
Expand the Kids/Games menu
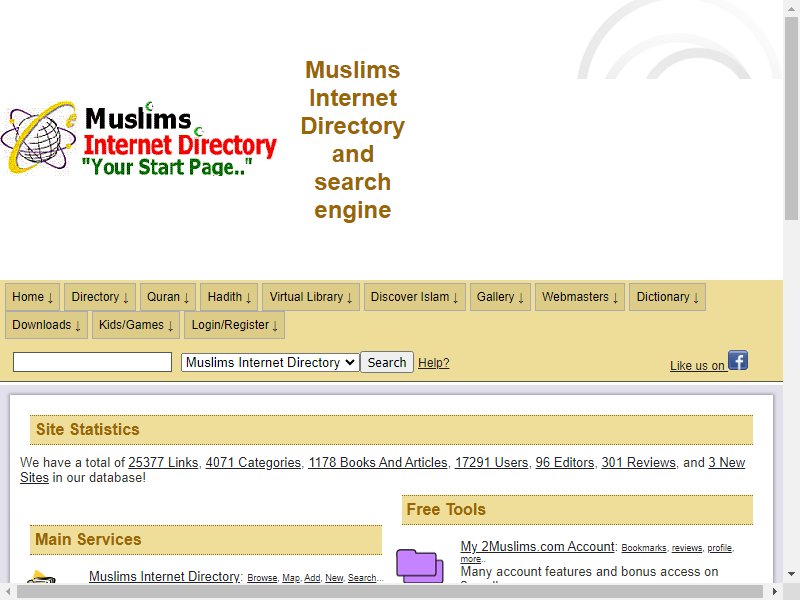pos(136,325)
